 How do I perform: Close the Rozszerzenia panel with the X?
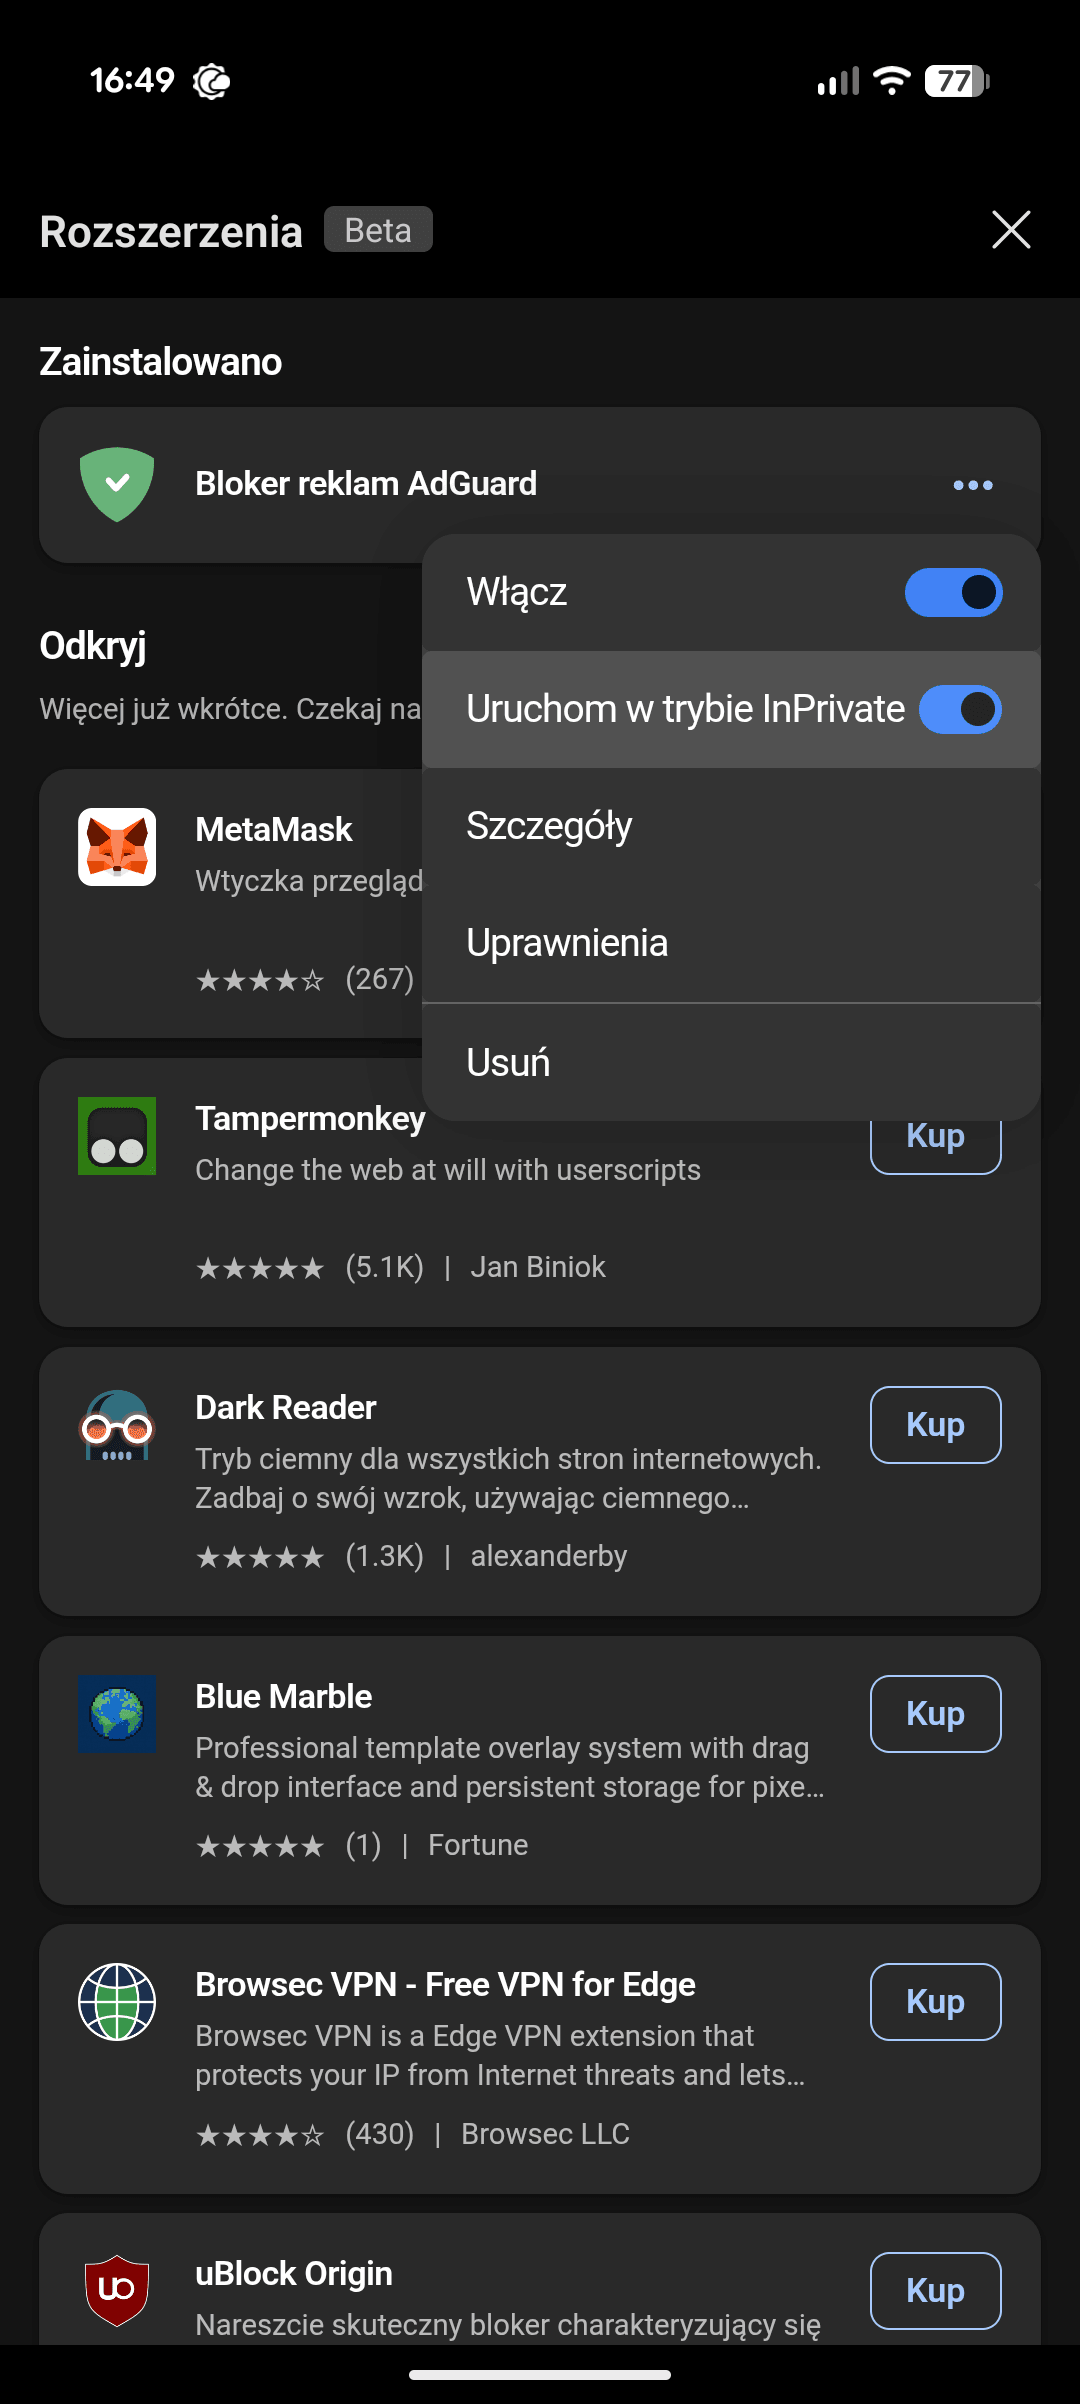(x=1011, y=230)
